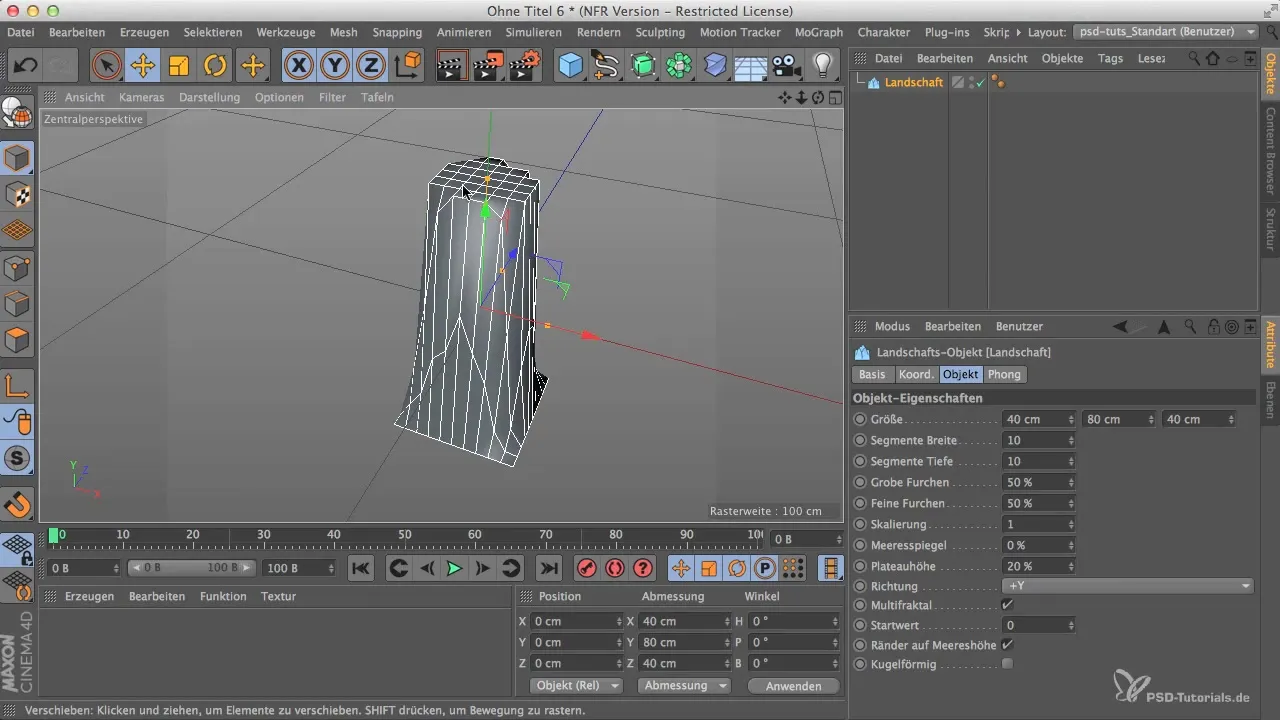Toggle Multifraktal checkbox
Screen dimensions: 1280x720
[1007, 605]
